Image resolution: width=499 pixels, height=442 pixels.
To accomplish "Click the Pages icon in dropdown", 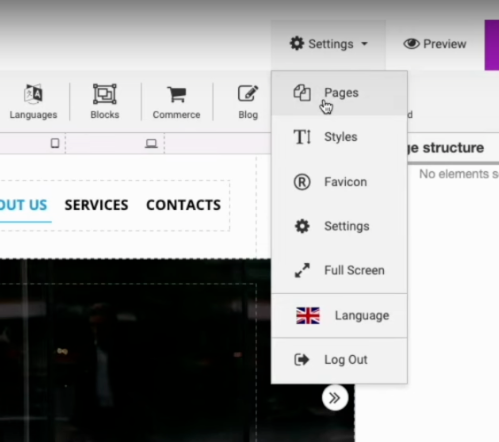I will tap(302, 92).
